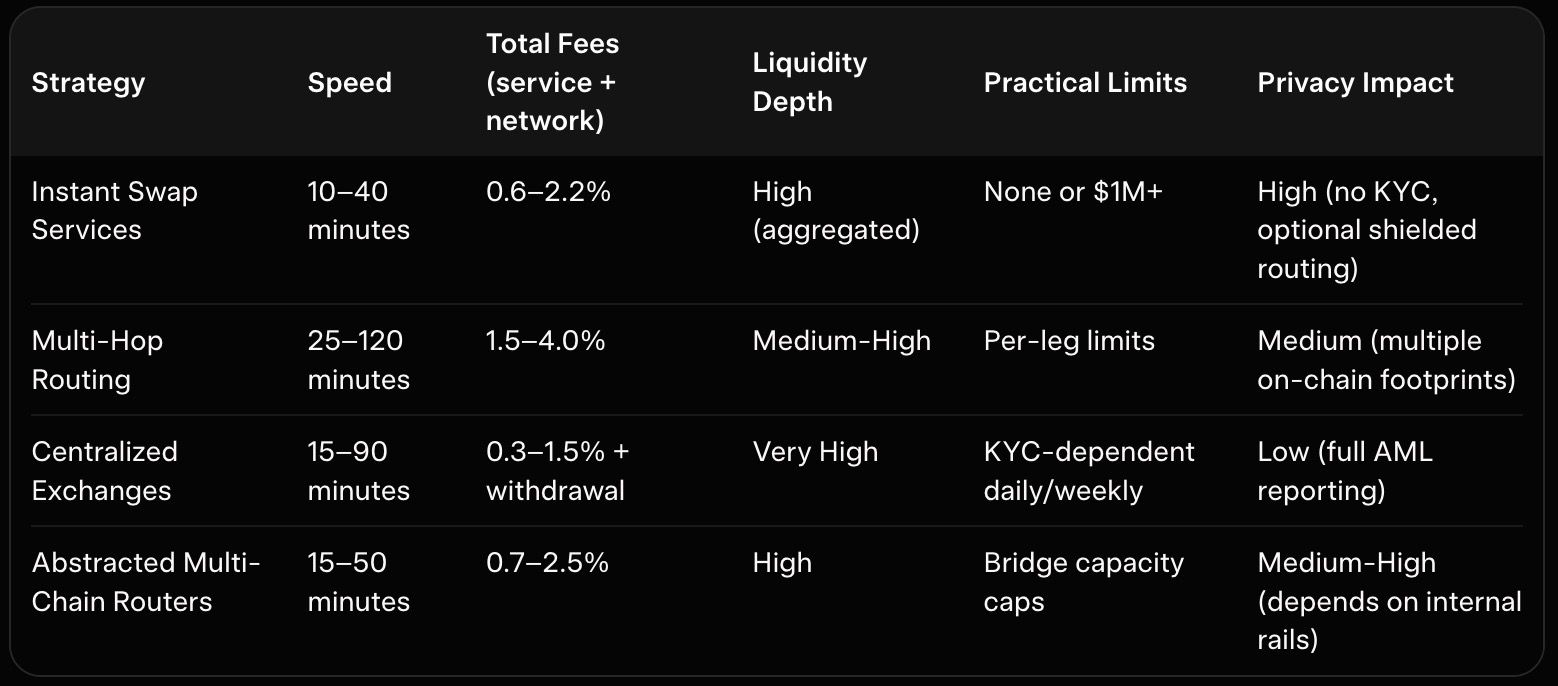This screenshot has height=686, width=1558.
Task: Click the Low (full AML reporting) cell
Action: coord(1344,471)
